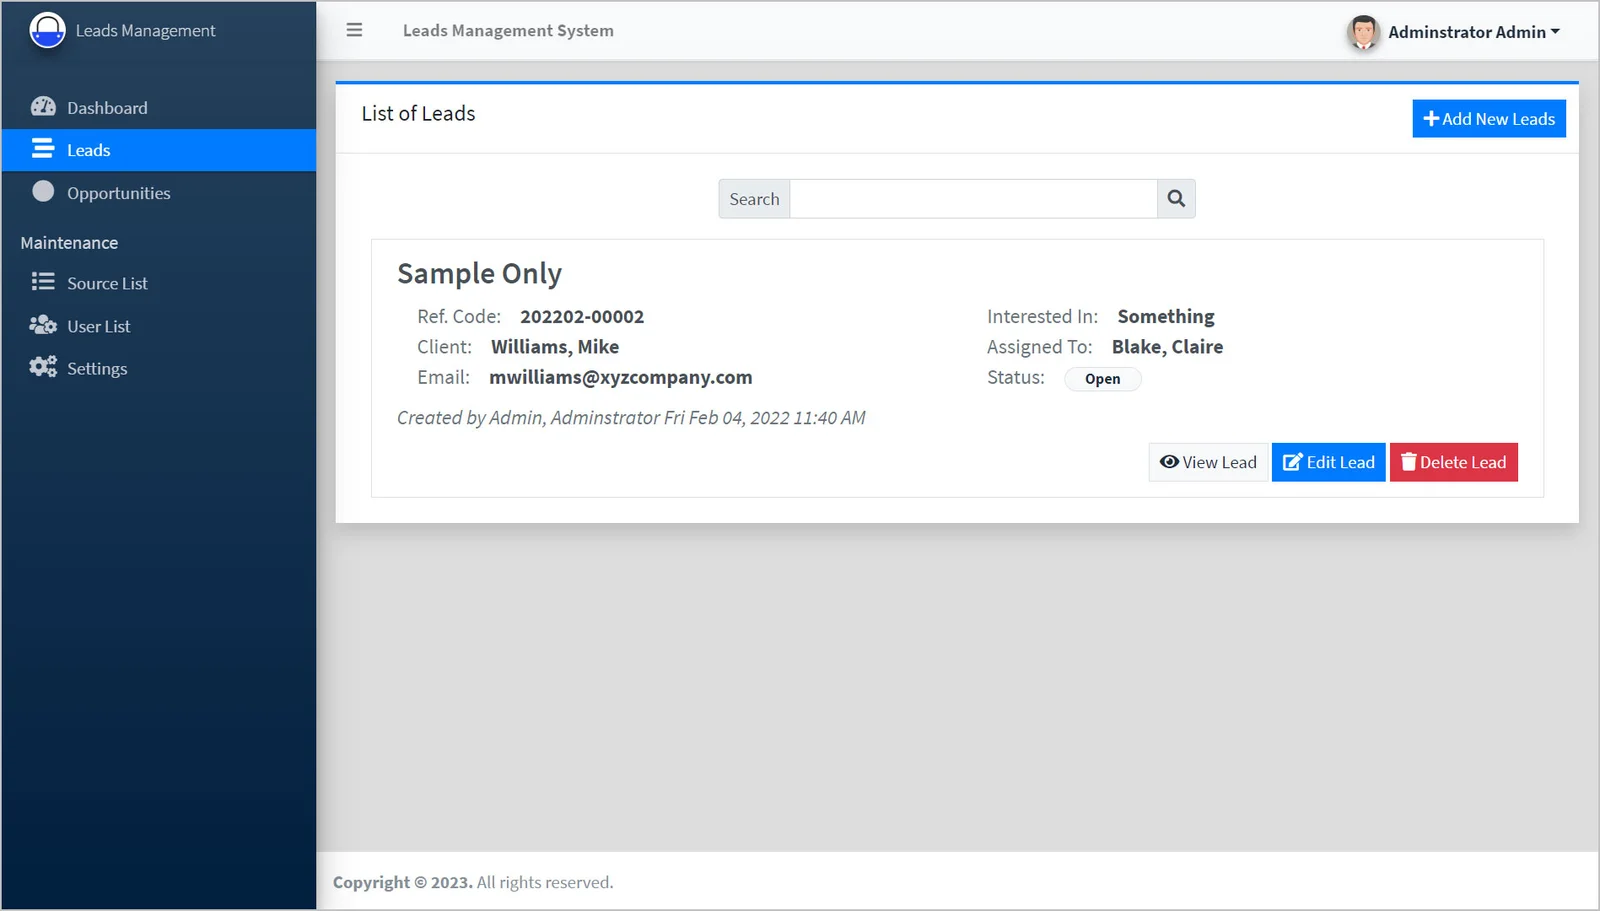
Task: Click the Leads Management System header link
Action: click(x=508, y=31)
